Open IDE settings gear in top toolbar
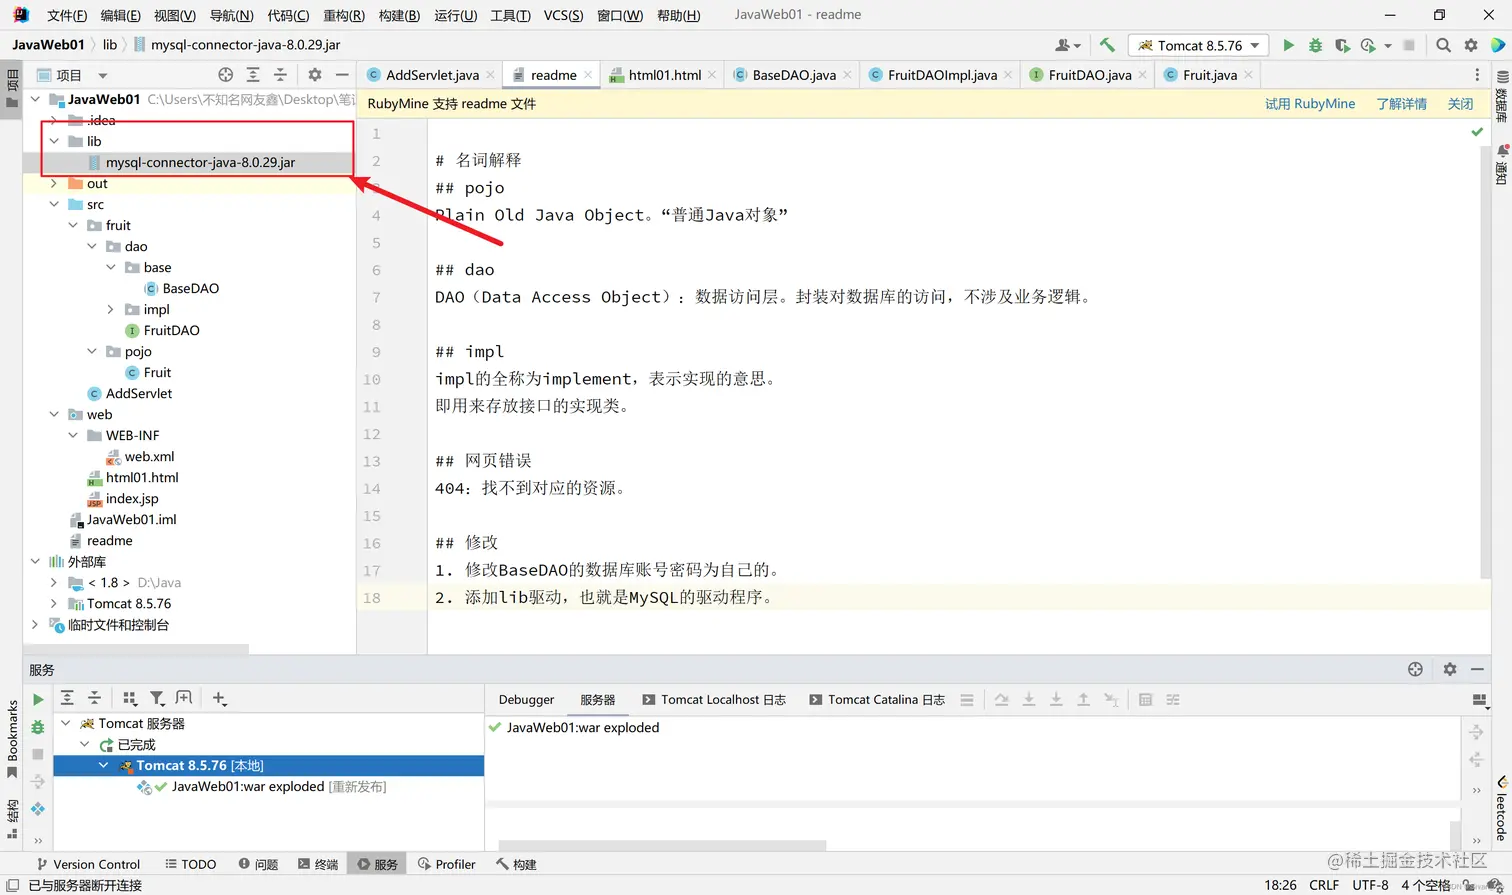 [1471, 45]
